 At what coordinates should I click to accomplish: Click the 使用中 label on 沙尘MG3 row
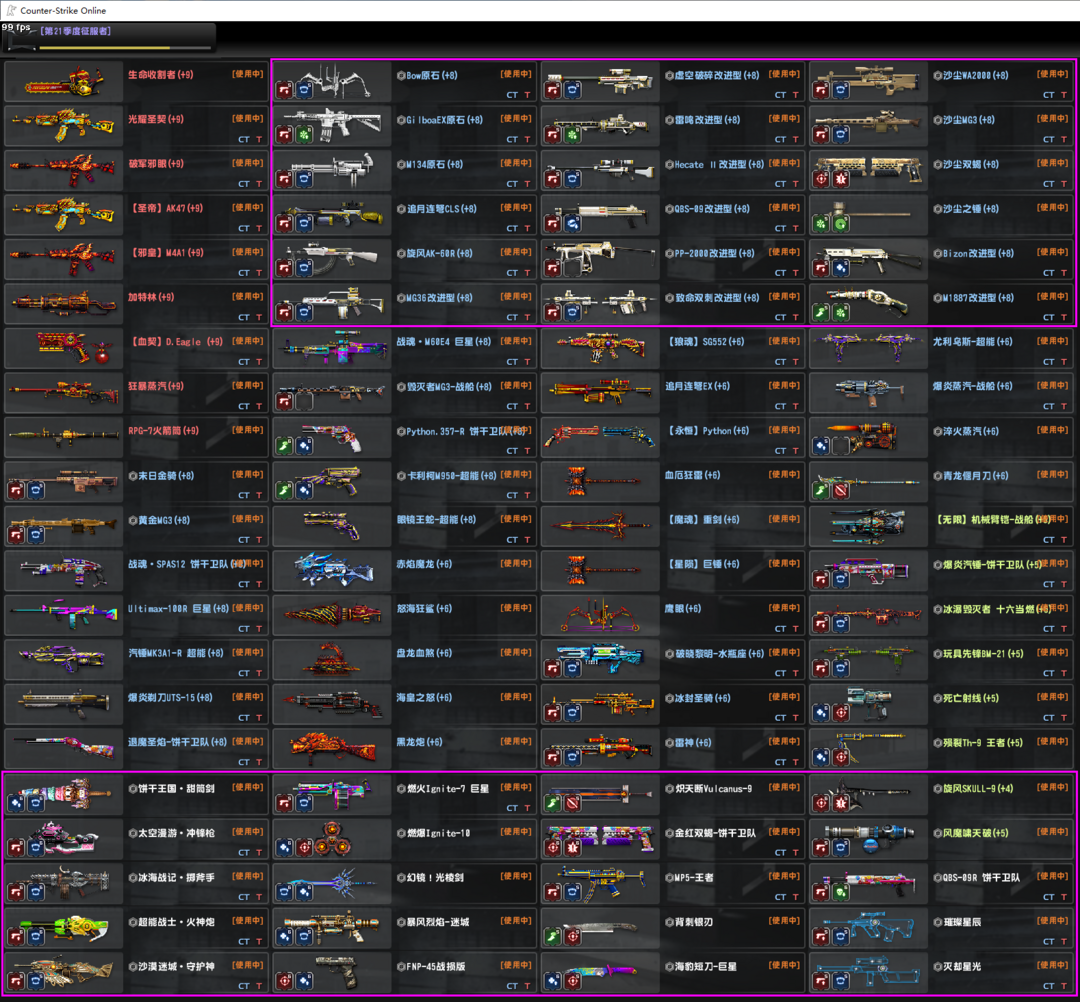coord(1052,118)
